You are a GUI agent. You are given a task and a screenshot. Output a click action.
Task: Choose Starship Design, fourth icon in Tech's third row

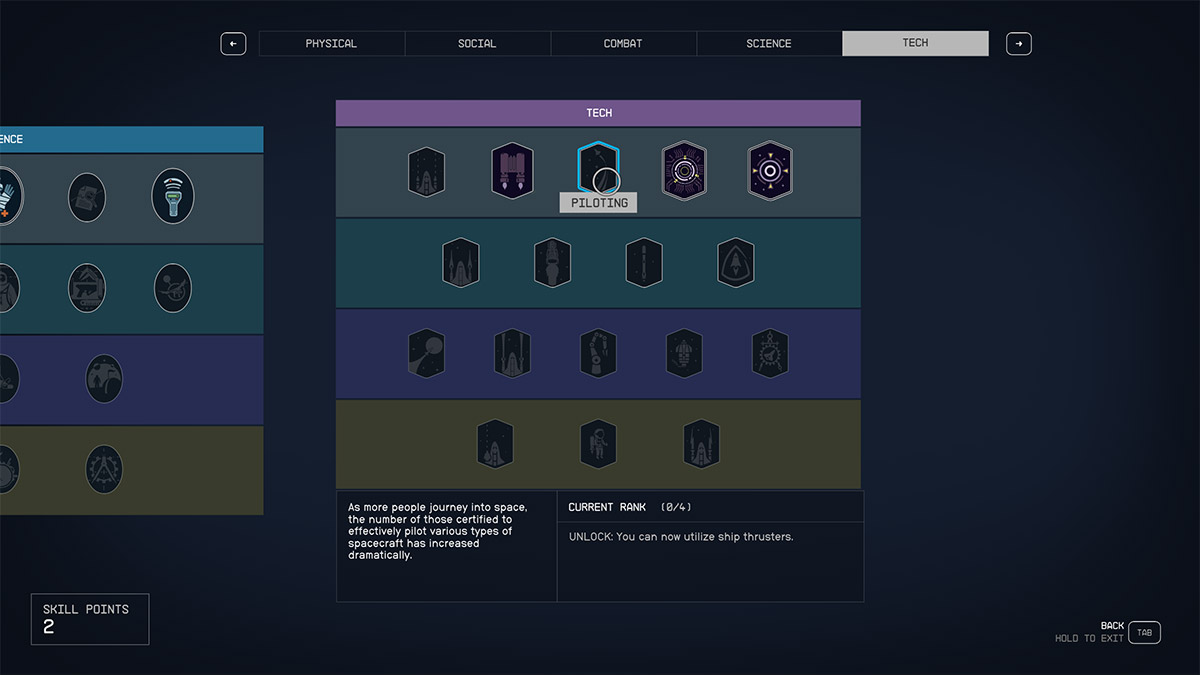click(684, 354)
